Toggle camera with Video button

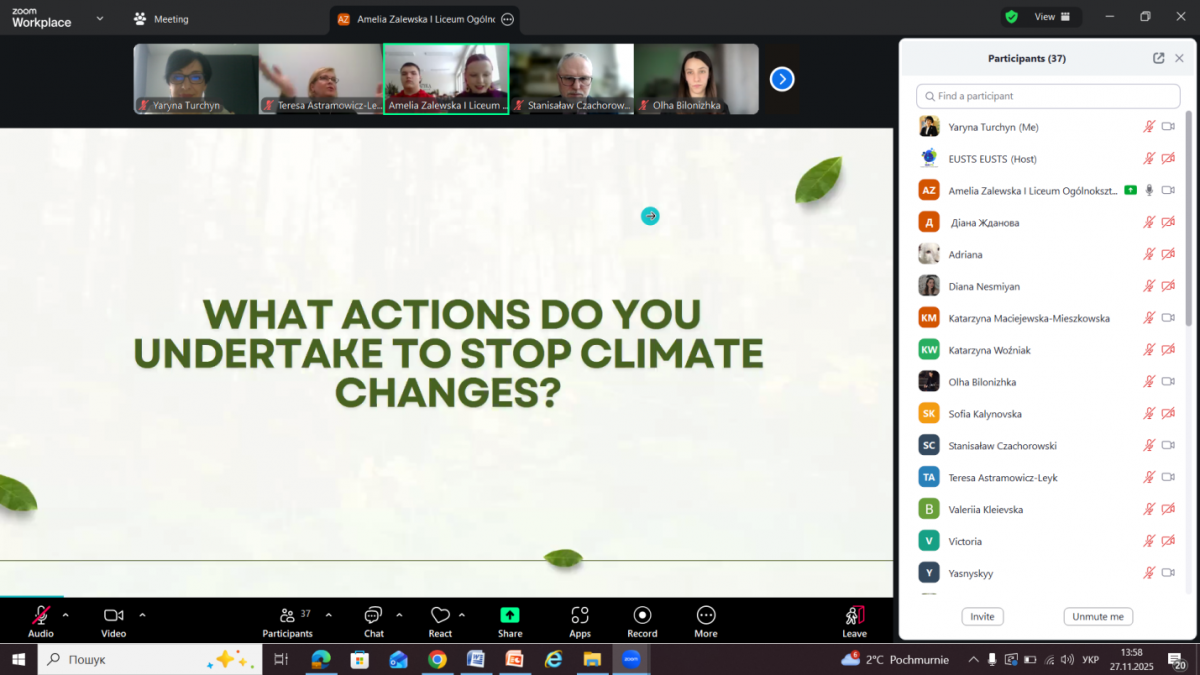coord(113,620)
